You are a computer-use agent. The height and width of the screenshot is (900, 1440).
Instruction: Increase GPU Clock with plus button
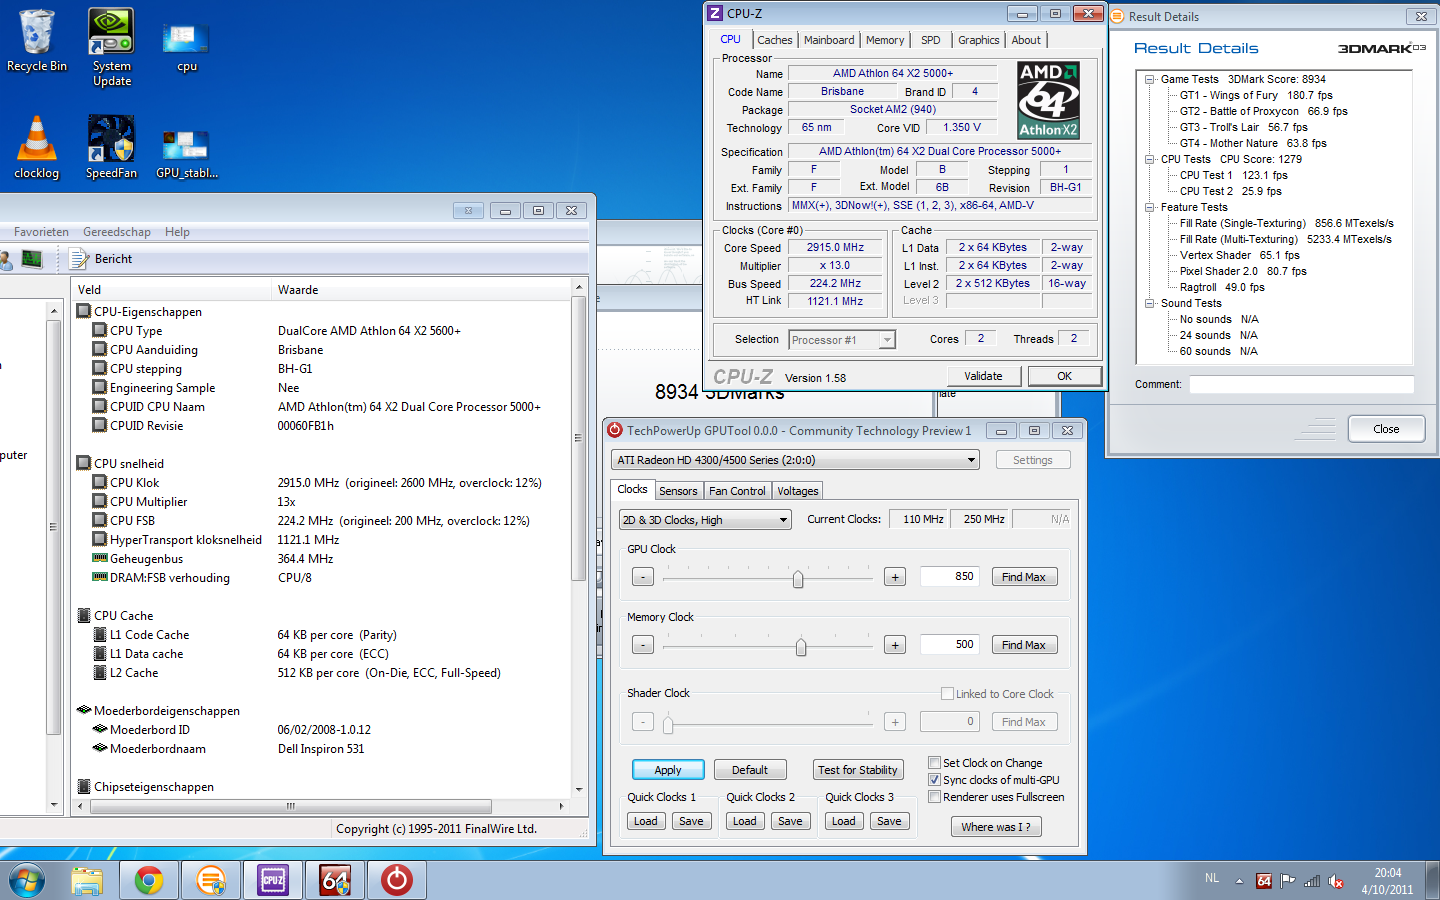(x=895, y=577)
